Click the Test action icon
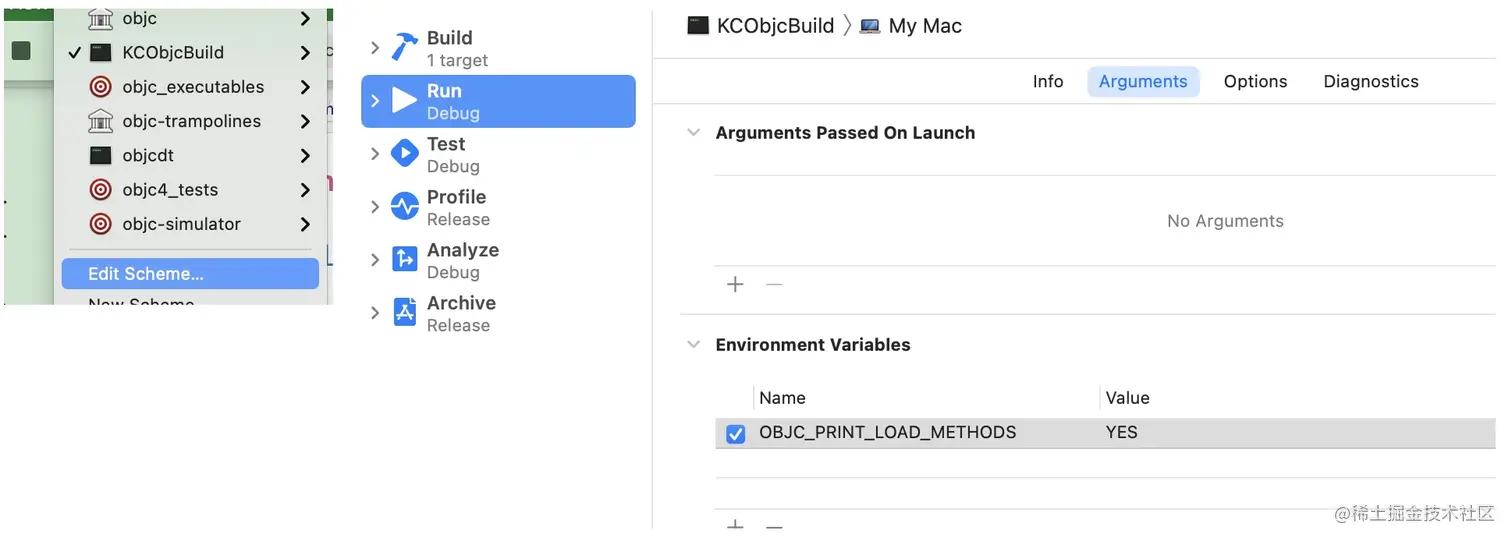 pyautogui.click(x=404, y=154)
